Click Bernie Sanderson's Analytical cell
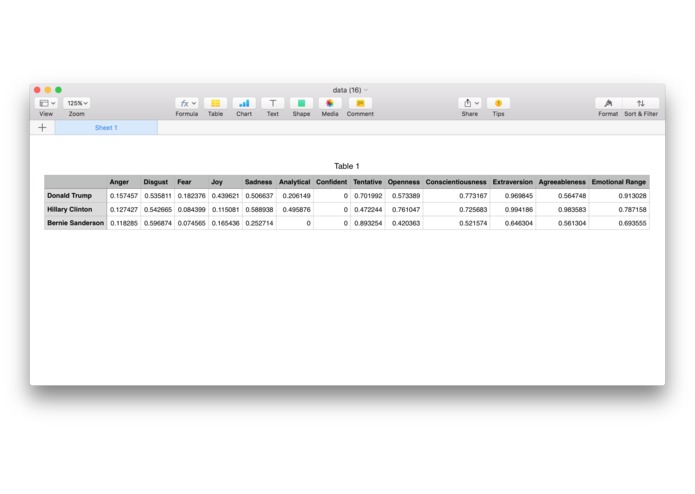Screen dimensions: 695x494 coord(295,223)
